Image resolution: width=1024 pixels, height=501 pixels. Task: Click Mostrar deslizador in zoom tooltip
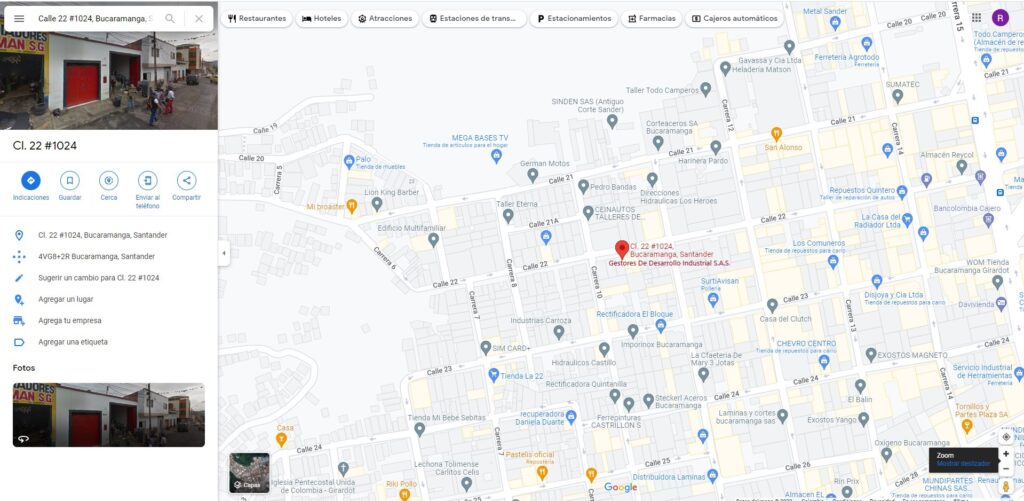click(x=963, y=464)
